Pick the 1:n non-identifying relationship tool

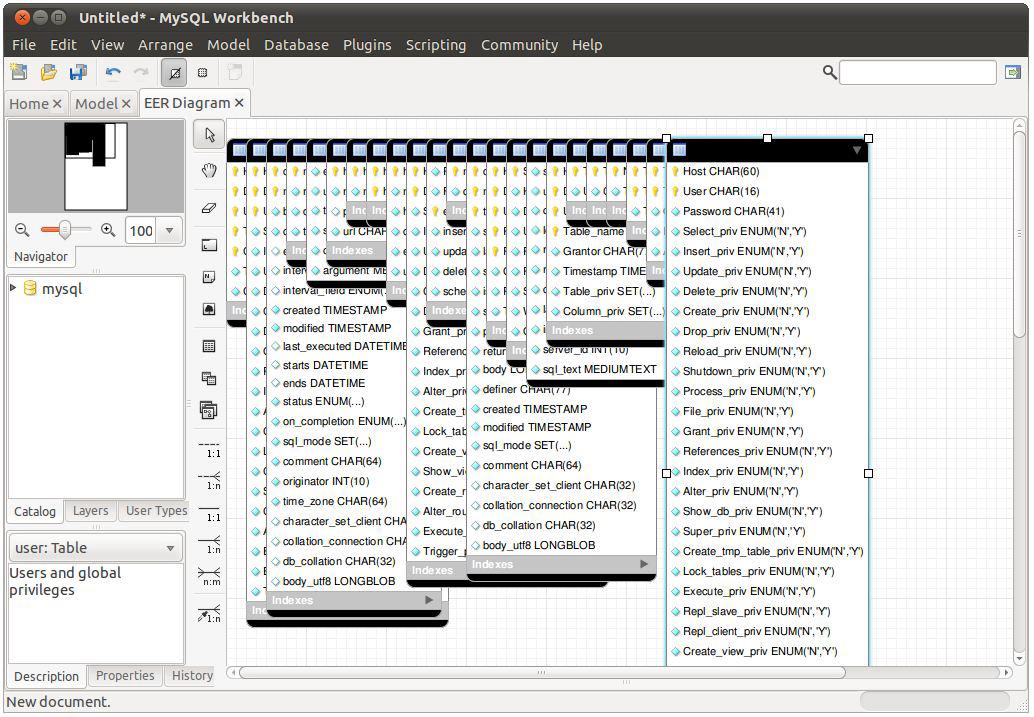[208, 480]
